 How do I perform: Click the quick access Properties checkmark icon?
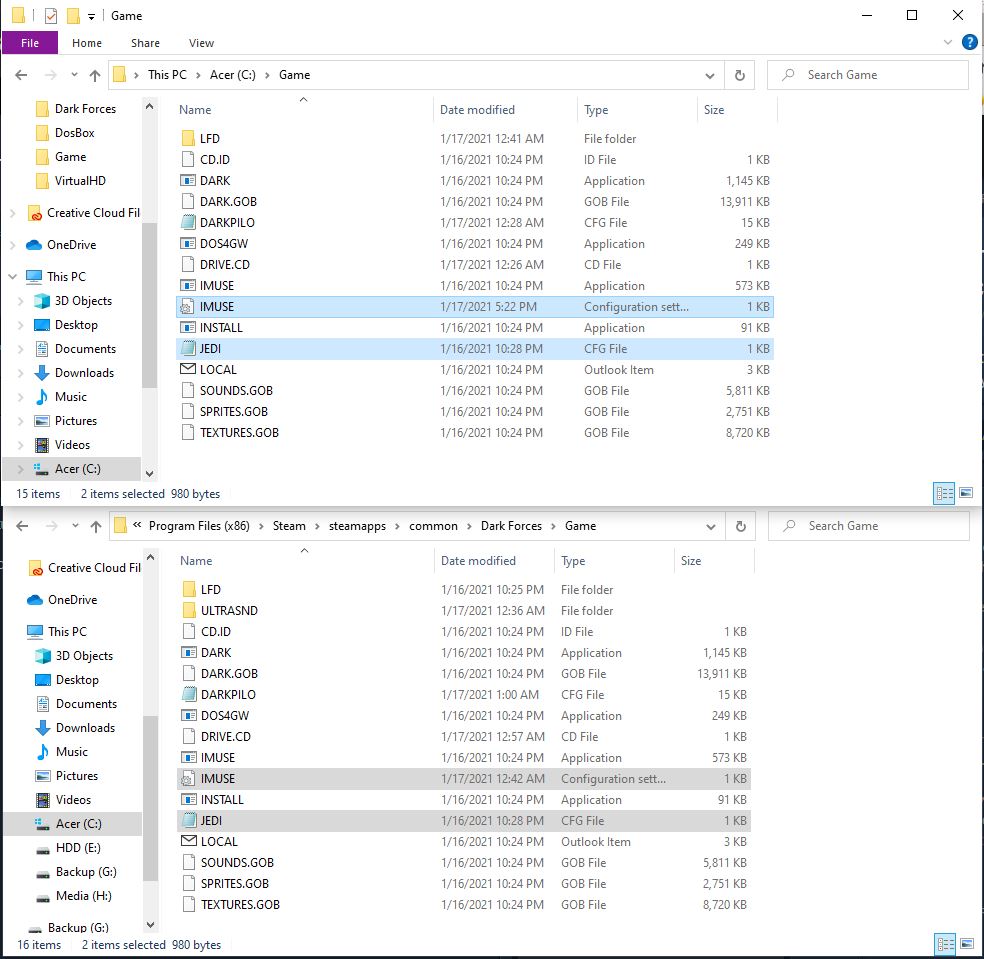pos(51,16)
